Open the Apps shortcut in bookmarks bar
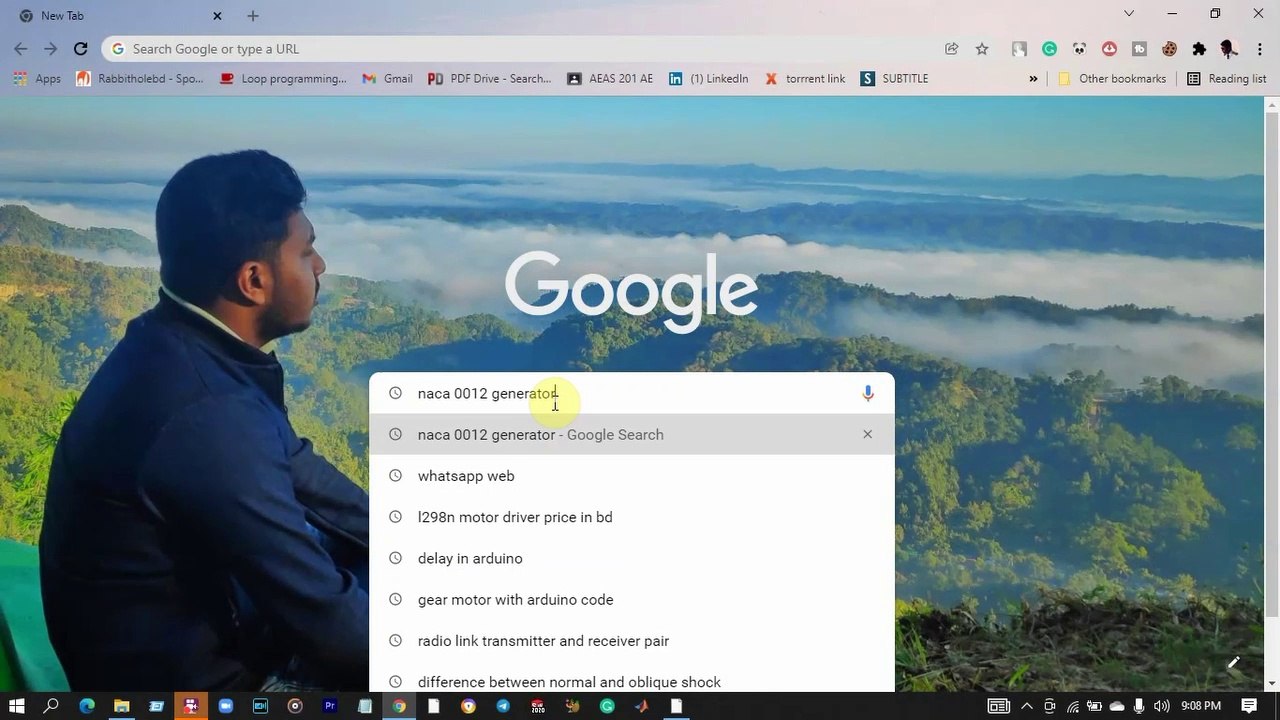The height and width of the screenshot is (720, 1280). point(37,79)
